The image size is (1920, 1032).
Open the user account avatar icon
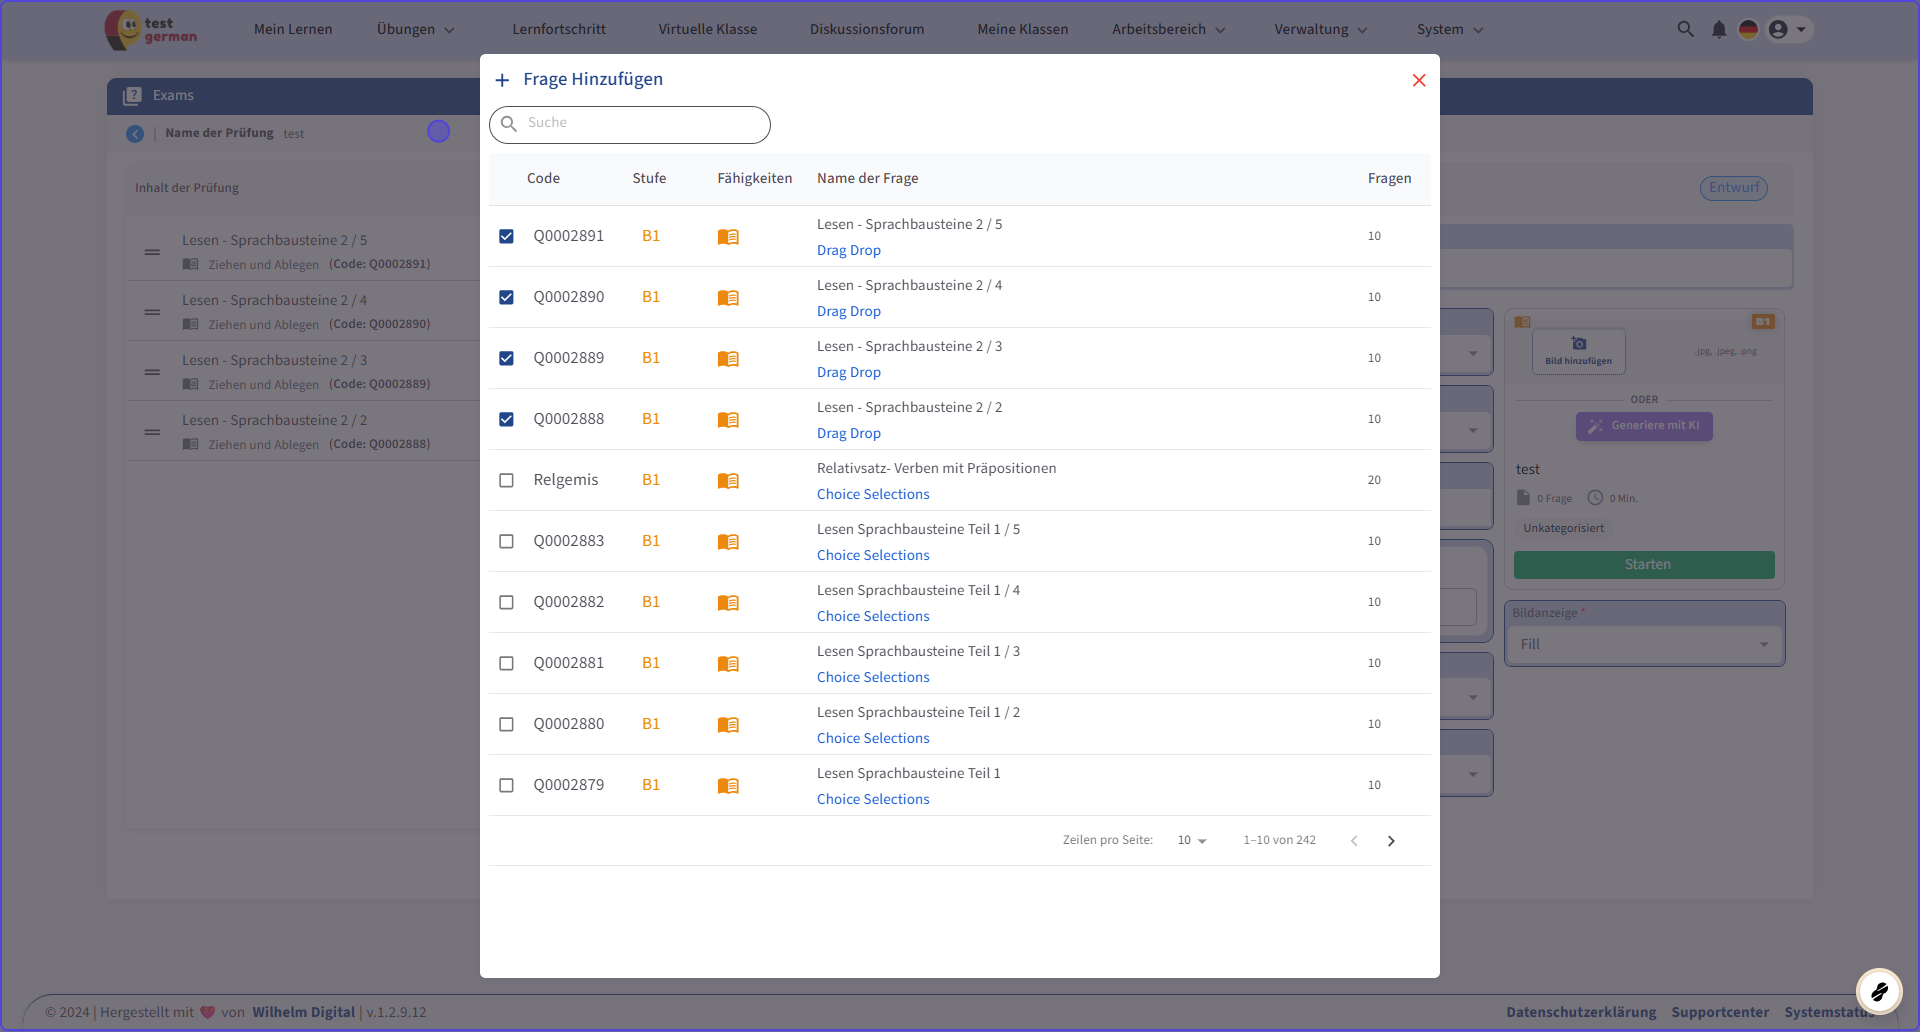(1778, 29)
